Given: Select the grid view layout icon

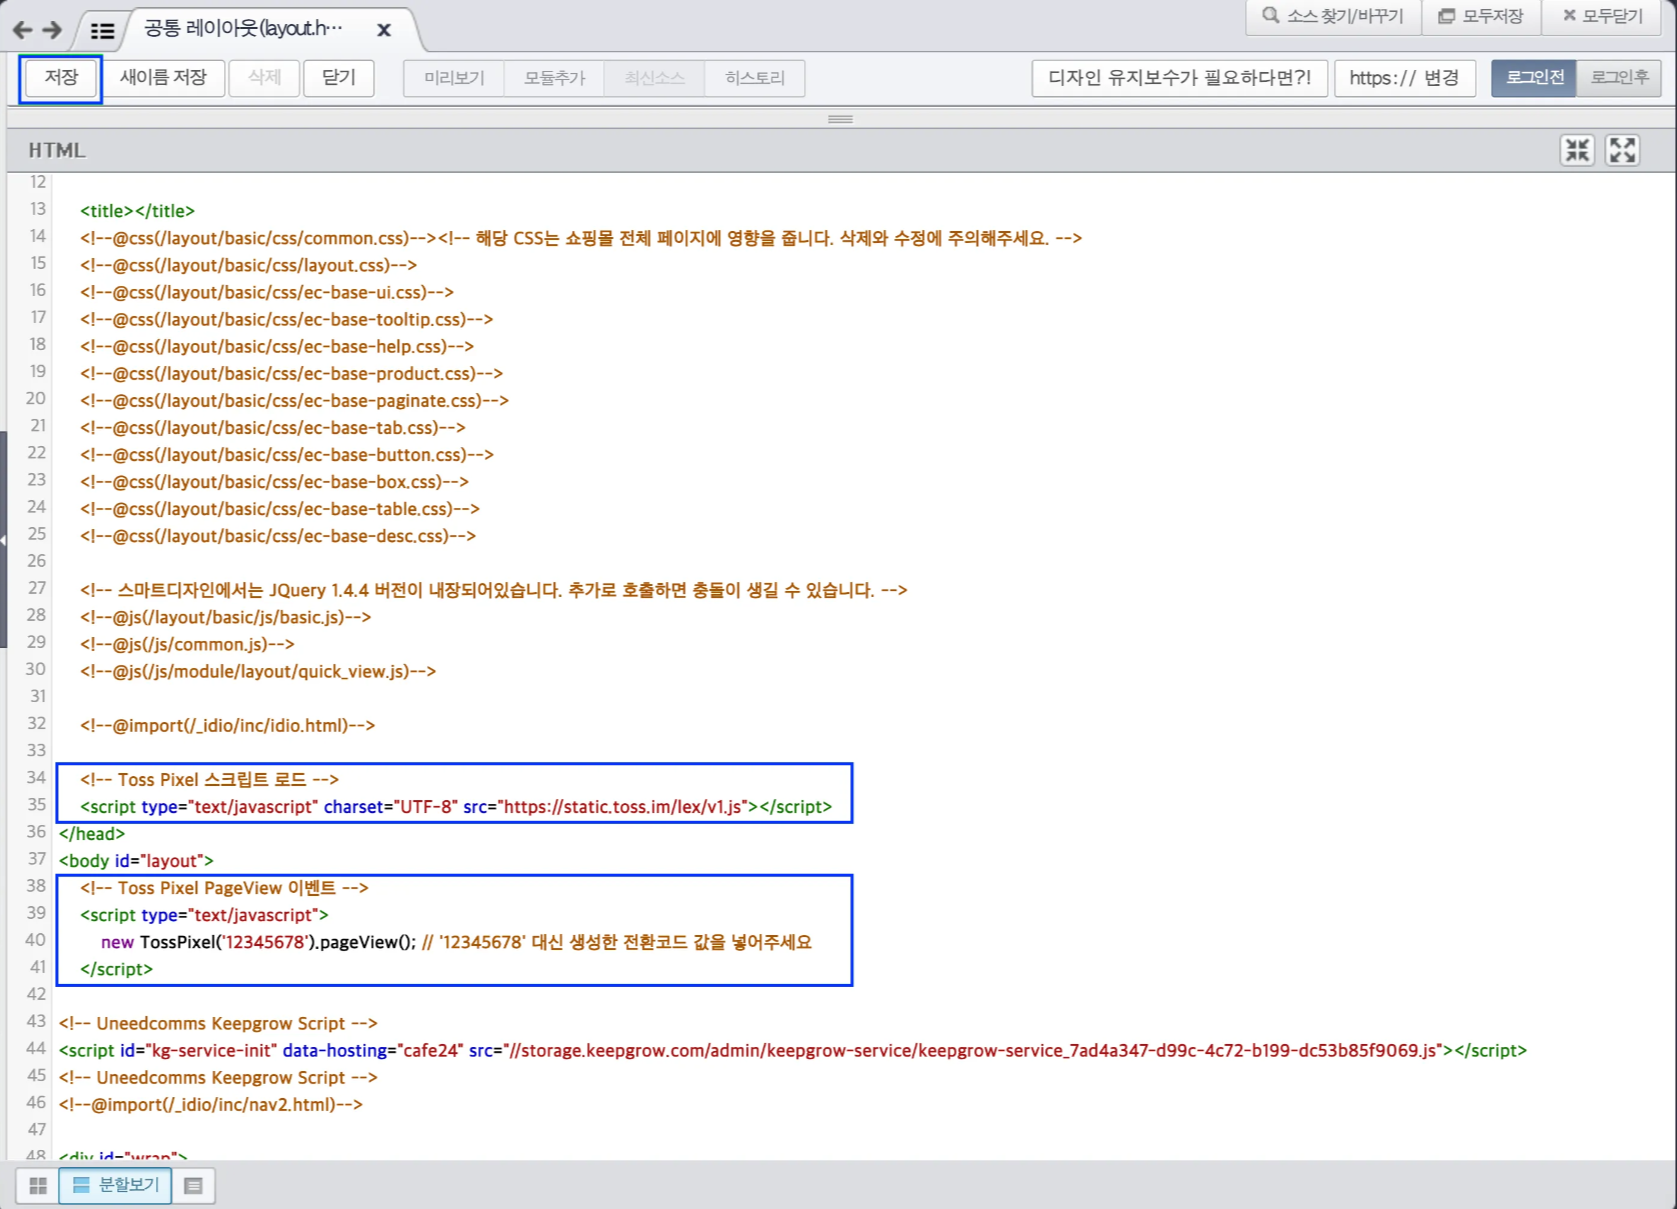Looking at the screenshot, I should (x=38, y=1185).
